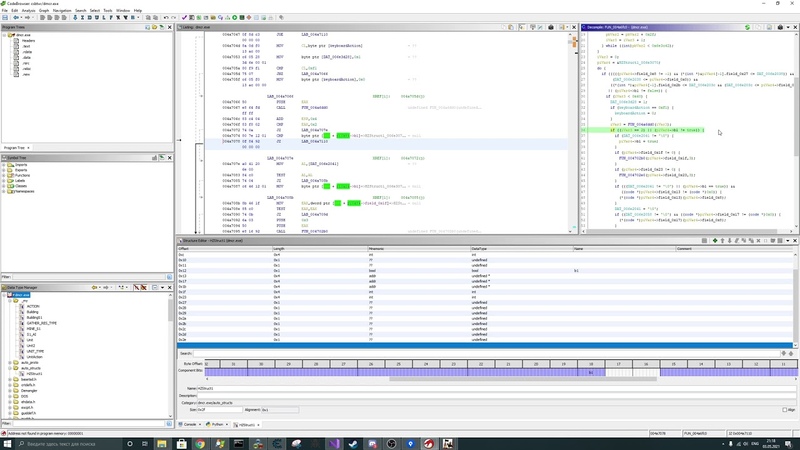Click the Structure Editor Name field
800x450 pixels.
(496, 388)
